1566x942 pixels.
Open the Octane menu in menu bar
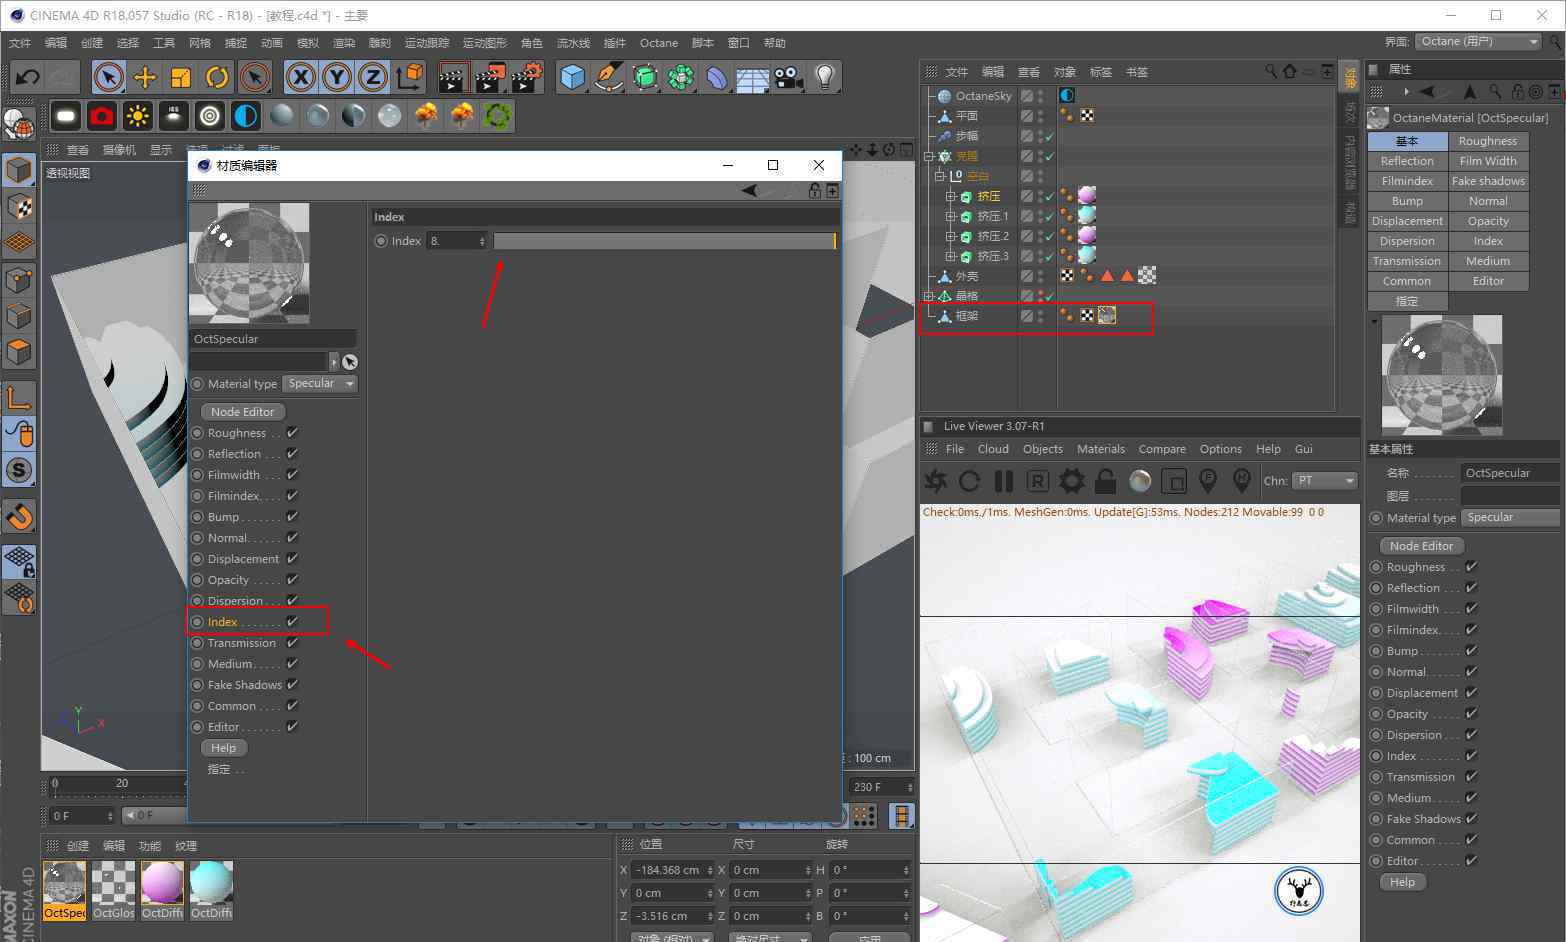(x=658, y=43)
